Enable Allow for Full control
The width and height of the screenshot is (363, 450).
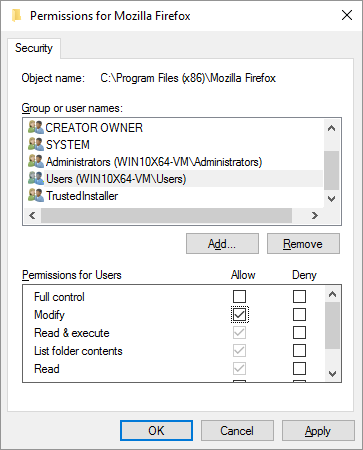239,296
